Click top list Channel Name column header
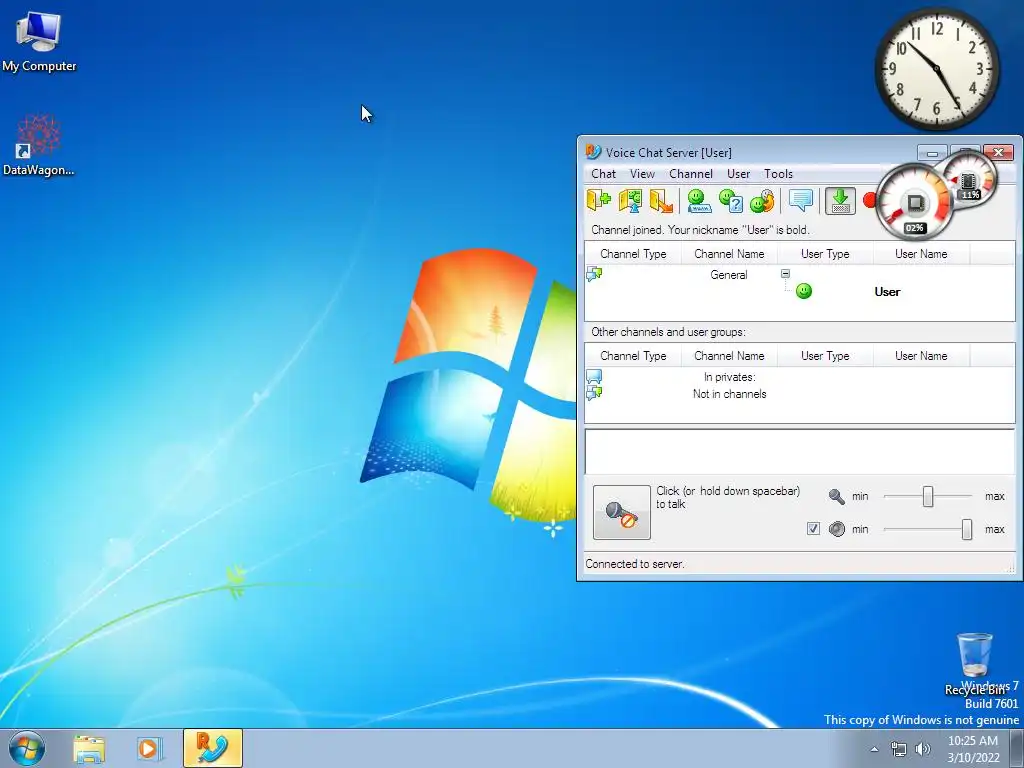 [x=729, y=254]
